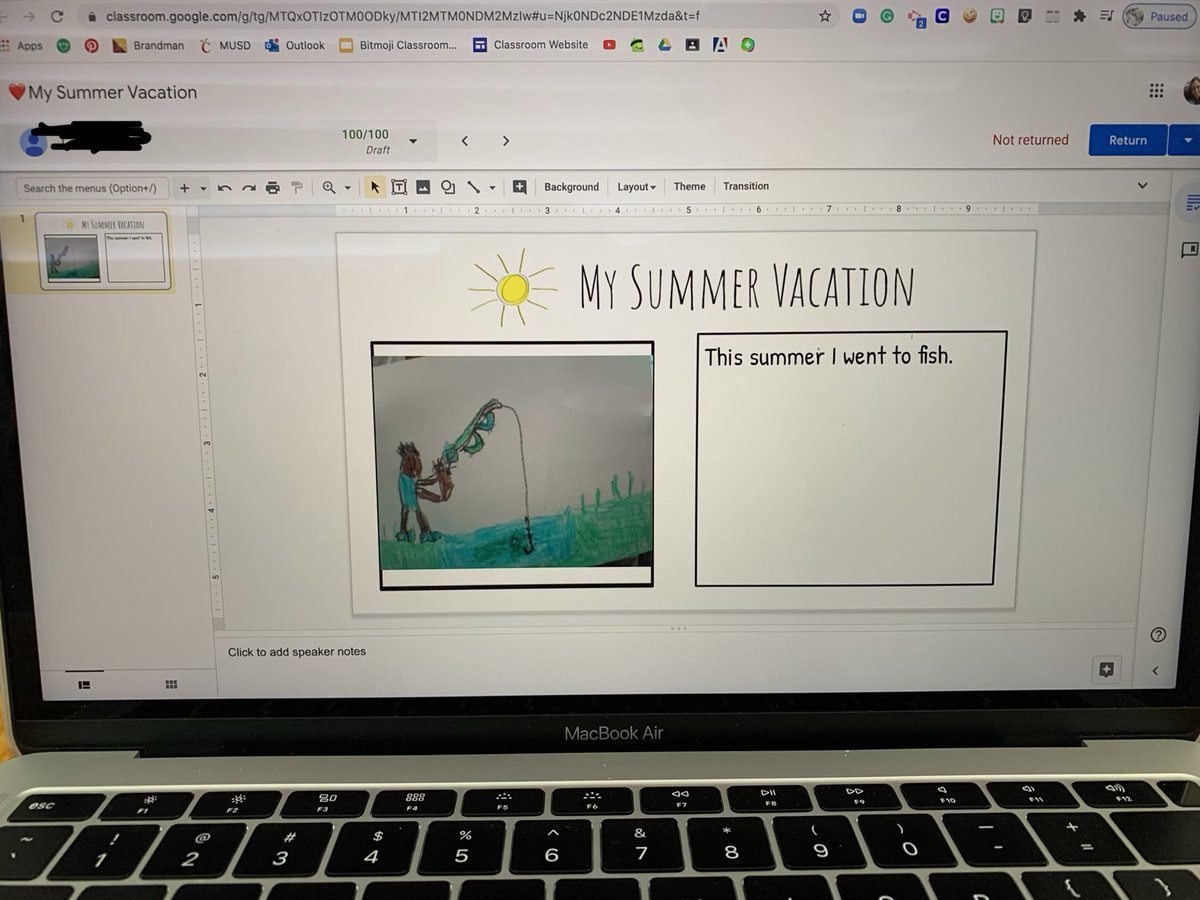This screenshot has width=1200, height=900.
Task: Open the Classroom Website bookmark
Action: pos(531,45)
